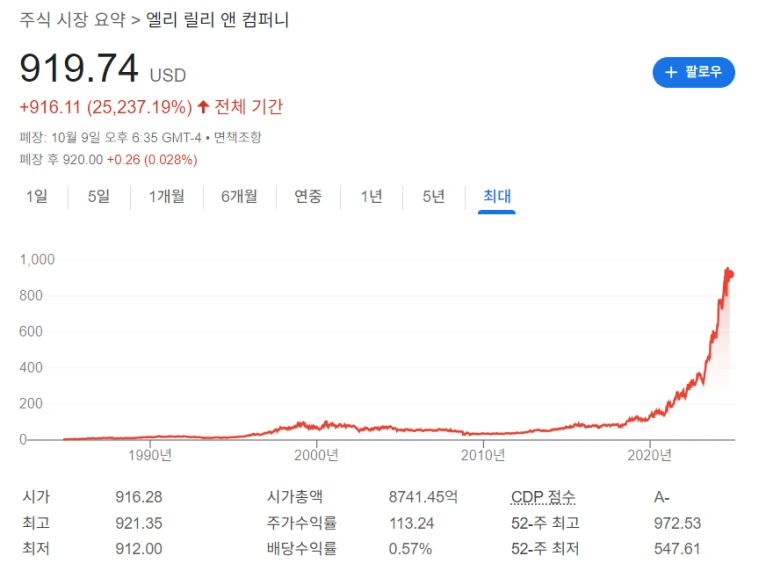Select the 최대 max range tab
This screenshot has height=563, width=773.
[x=497, y=196]
